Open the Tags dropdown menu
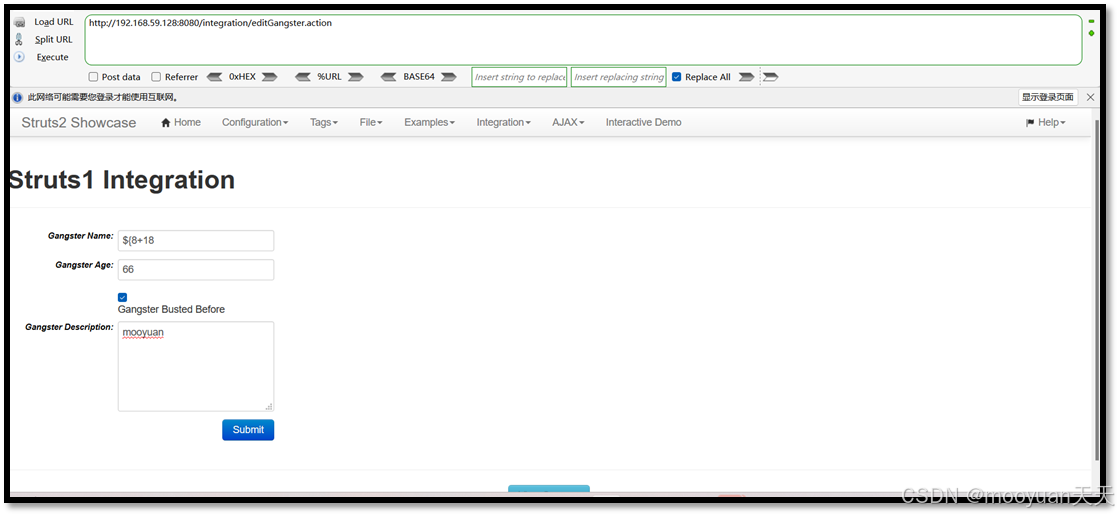This screenshot has height=516, width=1119. 324,123
